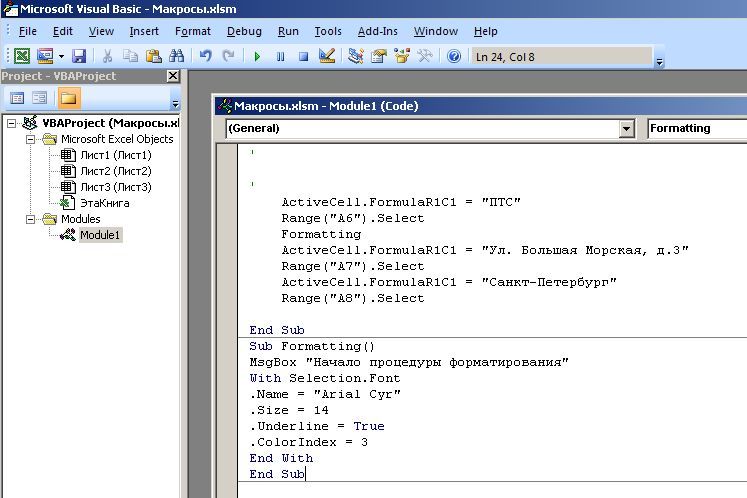Screen dimensions: 747x498
Task: Click the code line 'Sub Formatting()'
Action: pyautogui.click(x=312, y=346)
